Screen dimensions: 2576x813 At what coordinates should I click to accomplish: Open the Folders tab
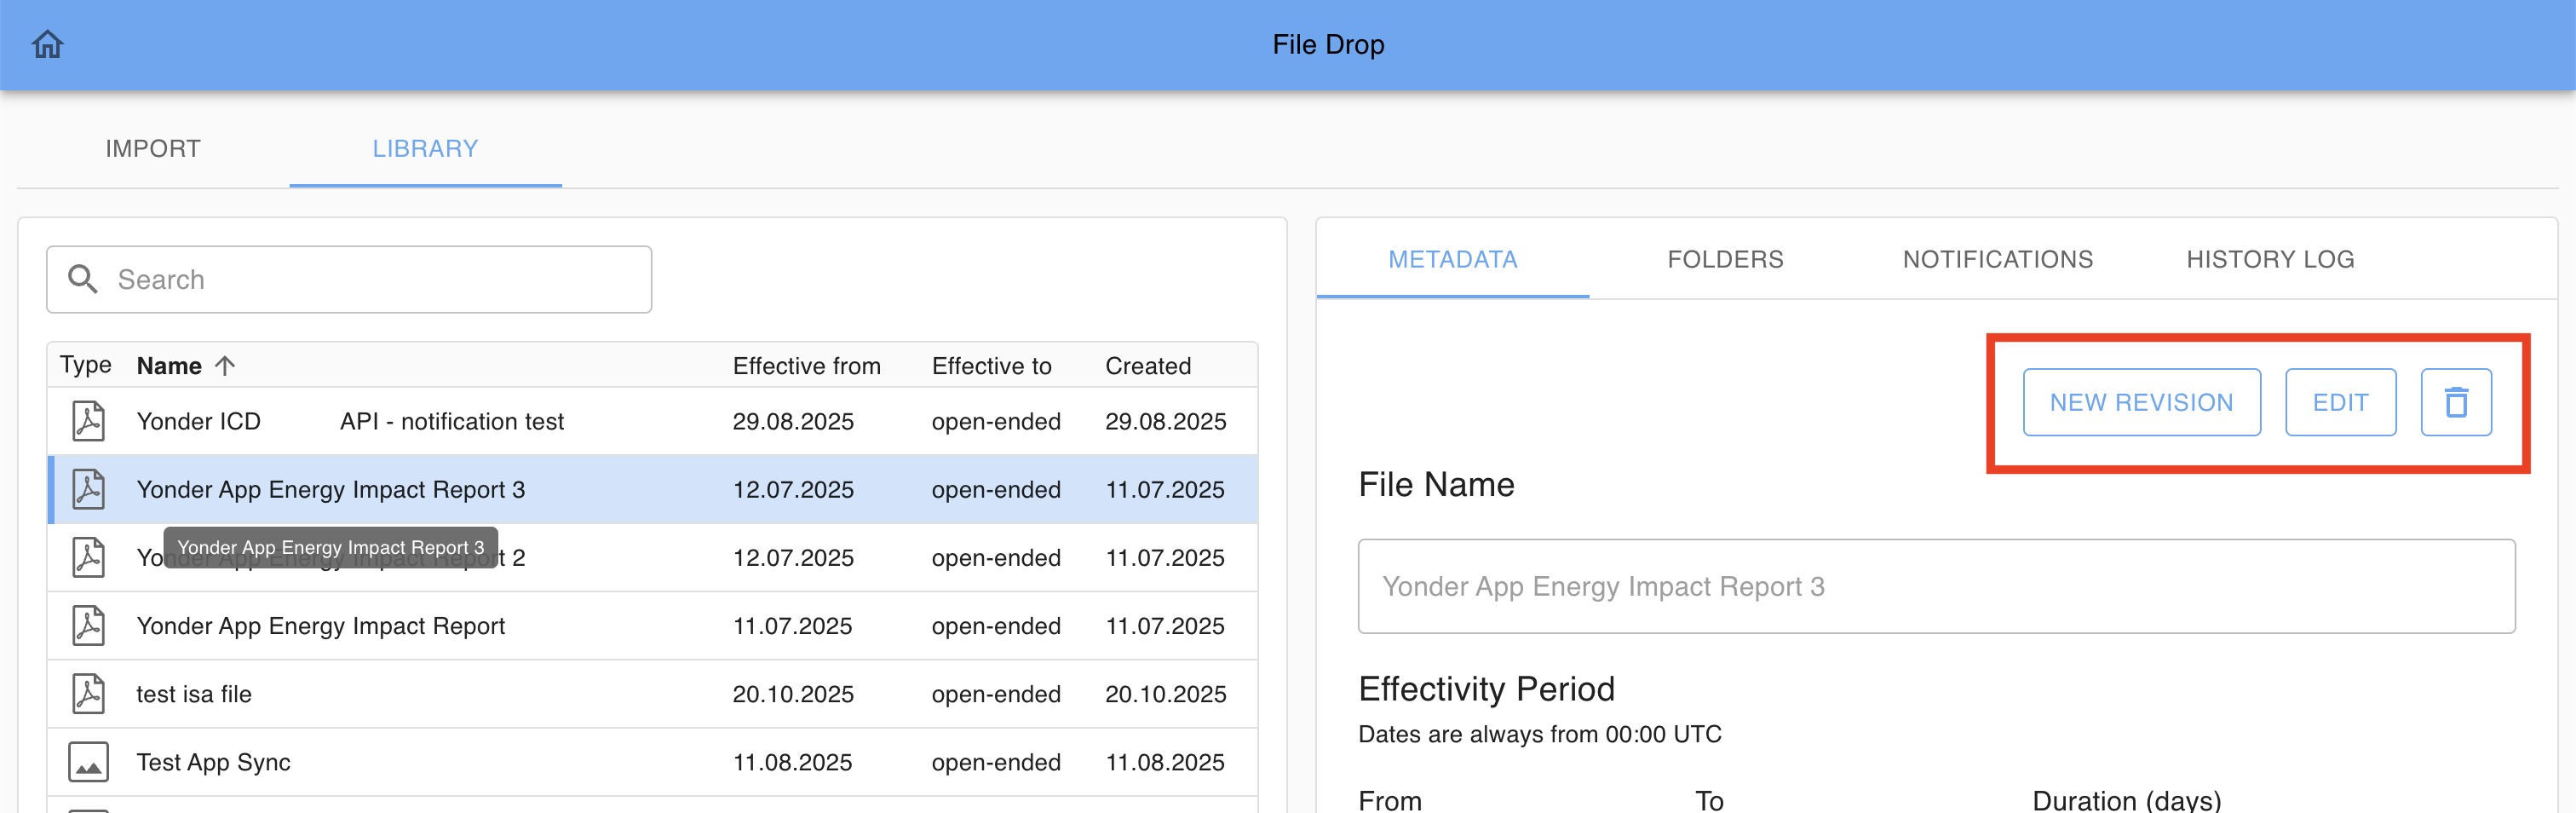click(1725, 260)
